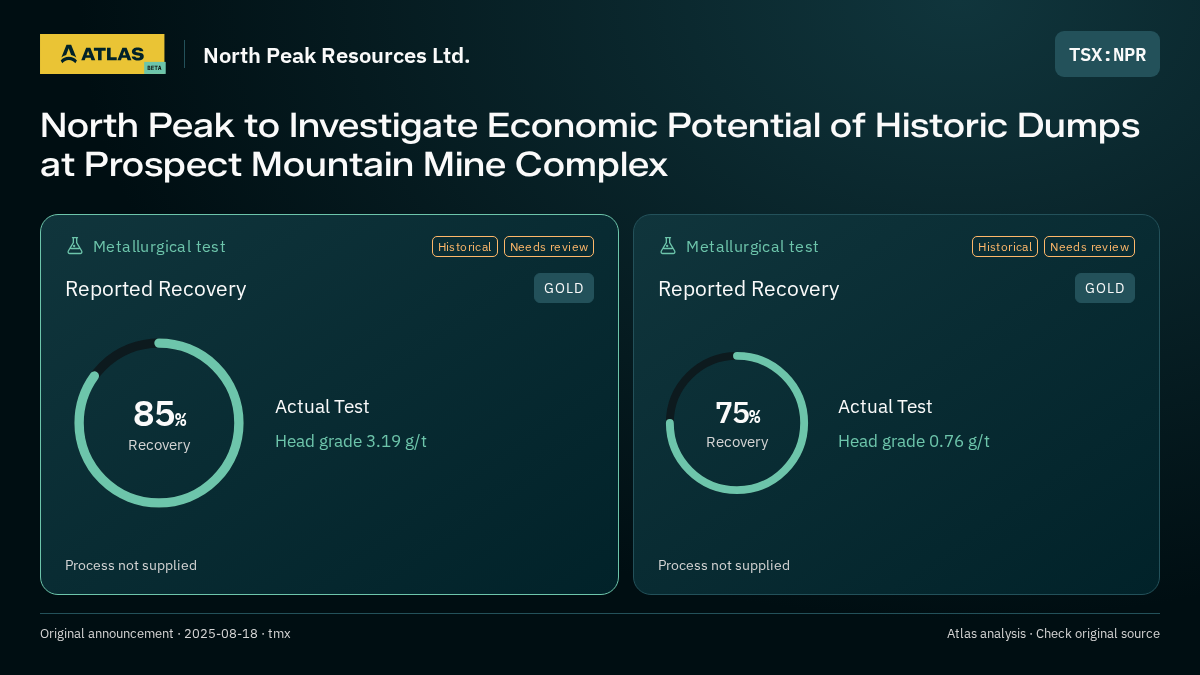1200x675 pixels.
Task: Click Actual Test label beside the 75% ring
Action: click(x=885, y=407)
